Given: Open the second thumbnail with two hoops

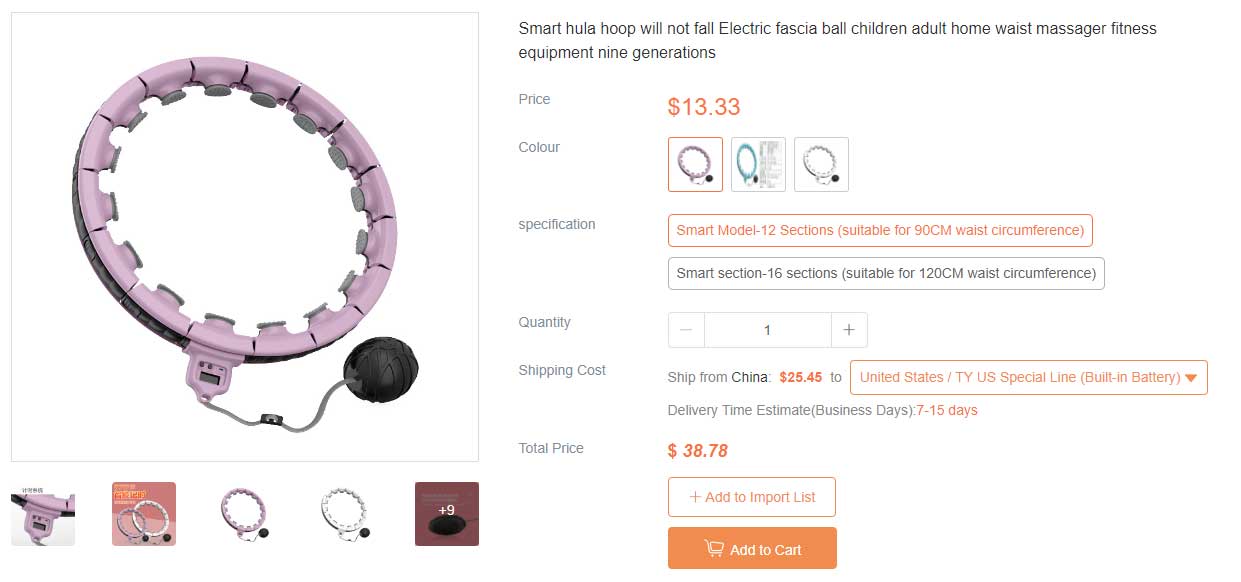Looking at the screenshot, I should [x=144, y=514].
